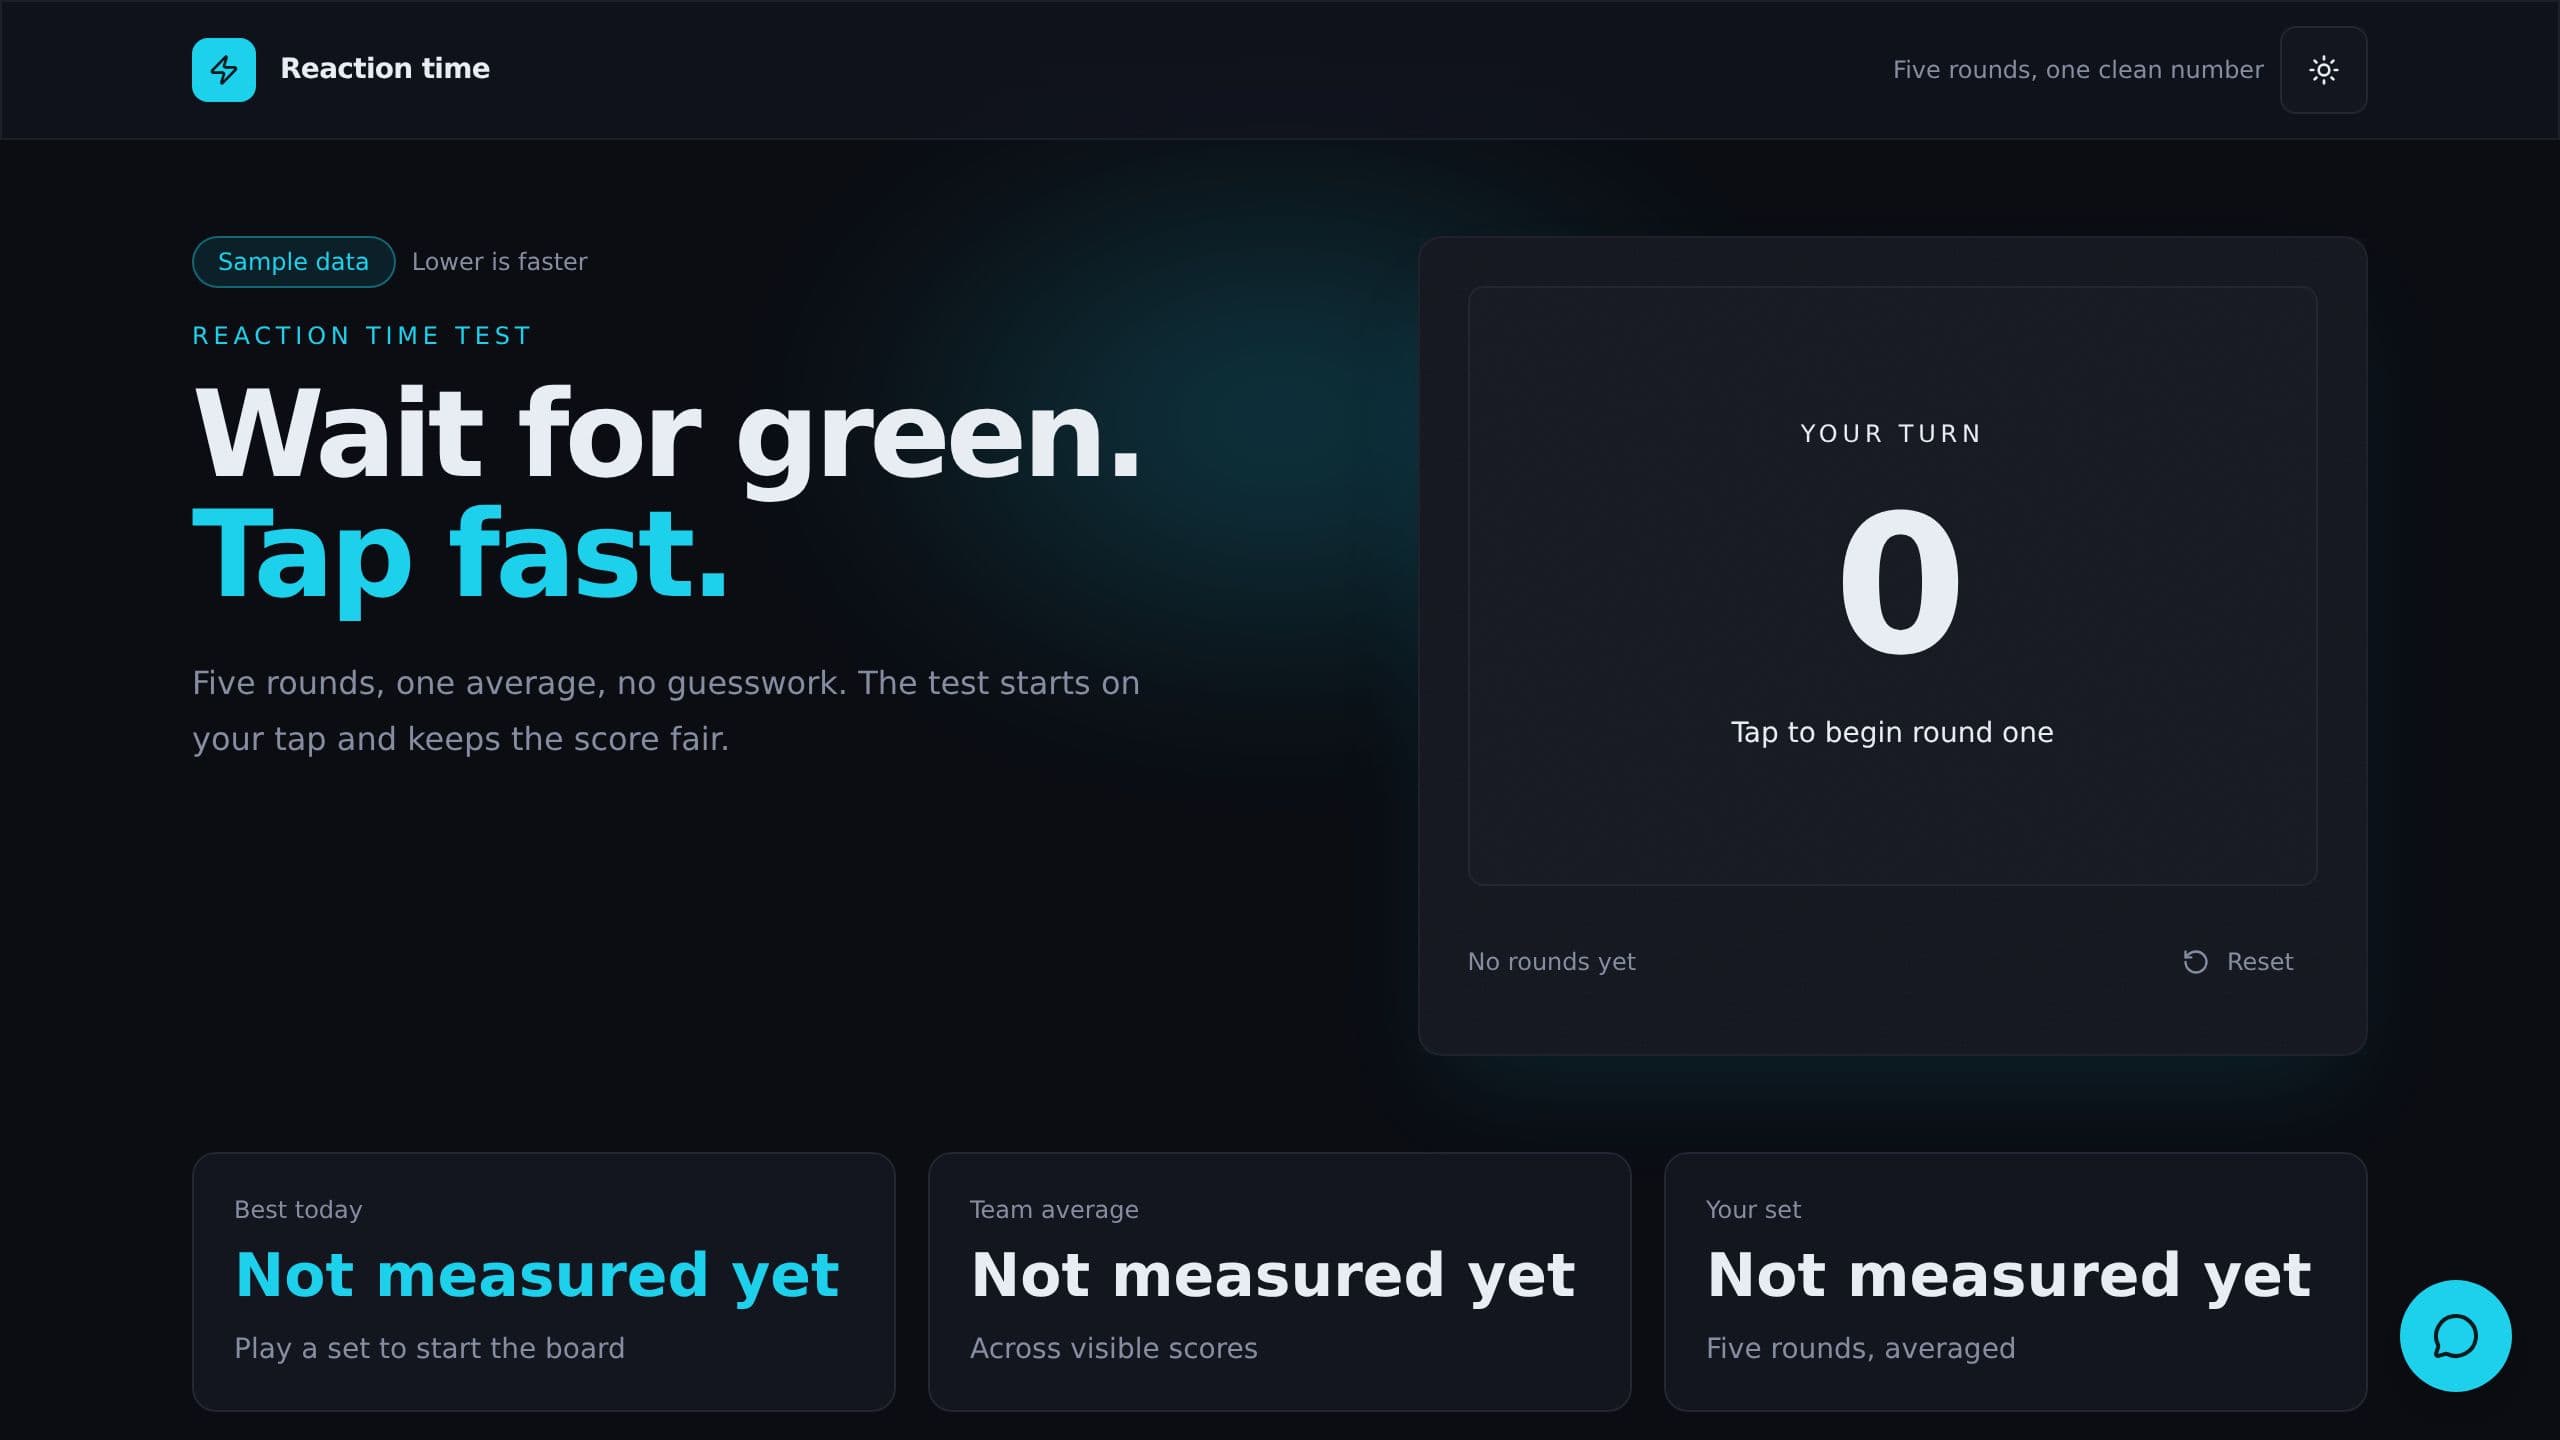Open the chat bubble widget
Screen dimensions: 2560x1440
[2455, 1335]
